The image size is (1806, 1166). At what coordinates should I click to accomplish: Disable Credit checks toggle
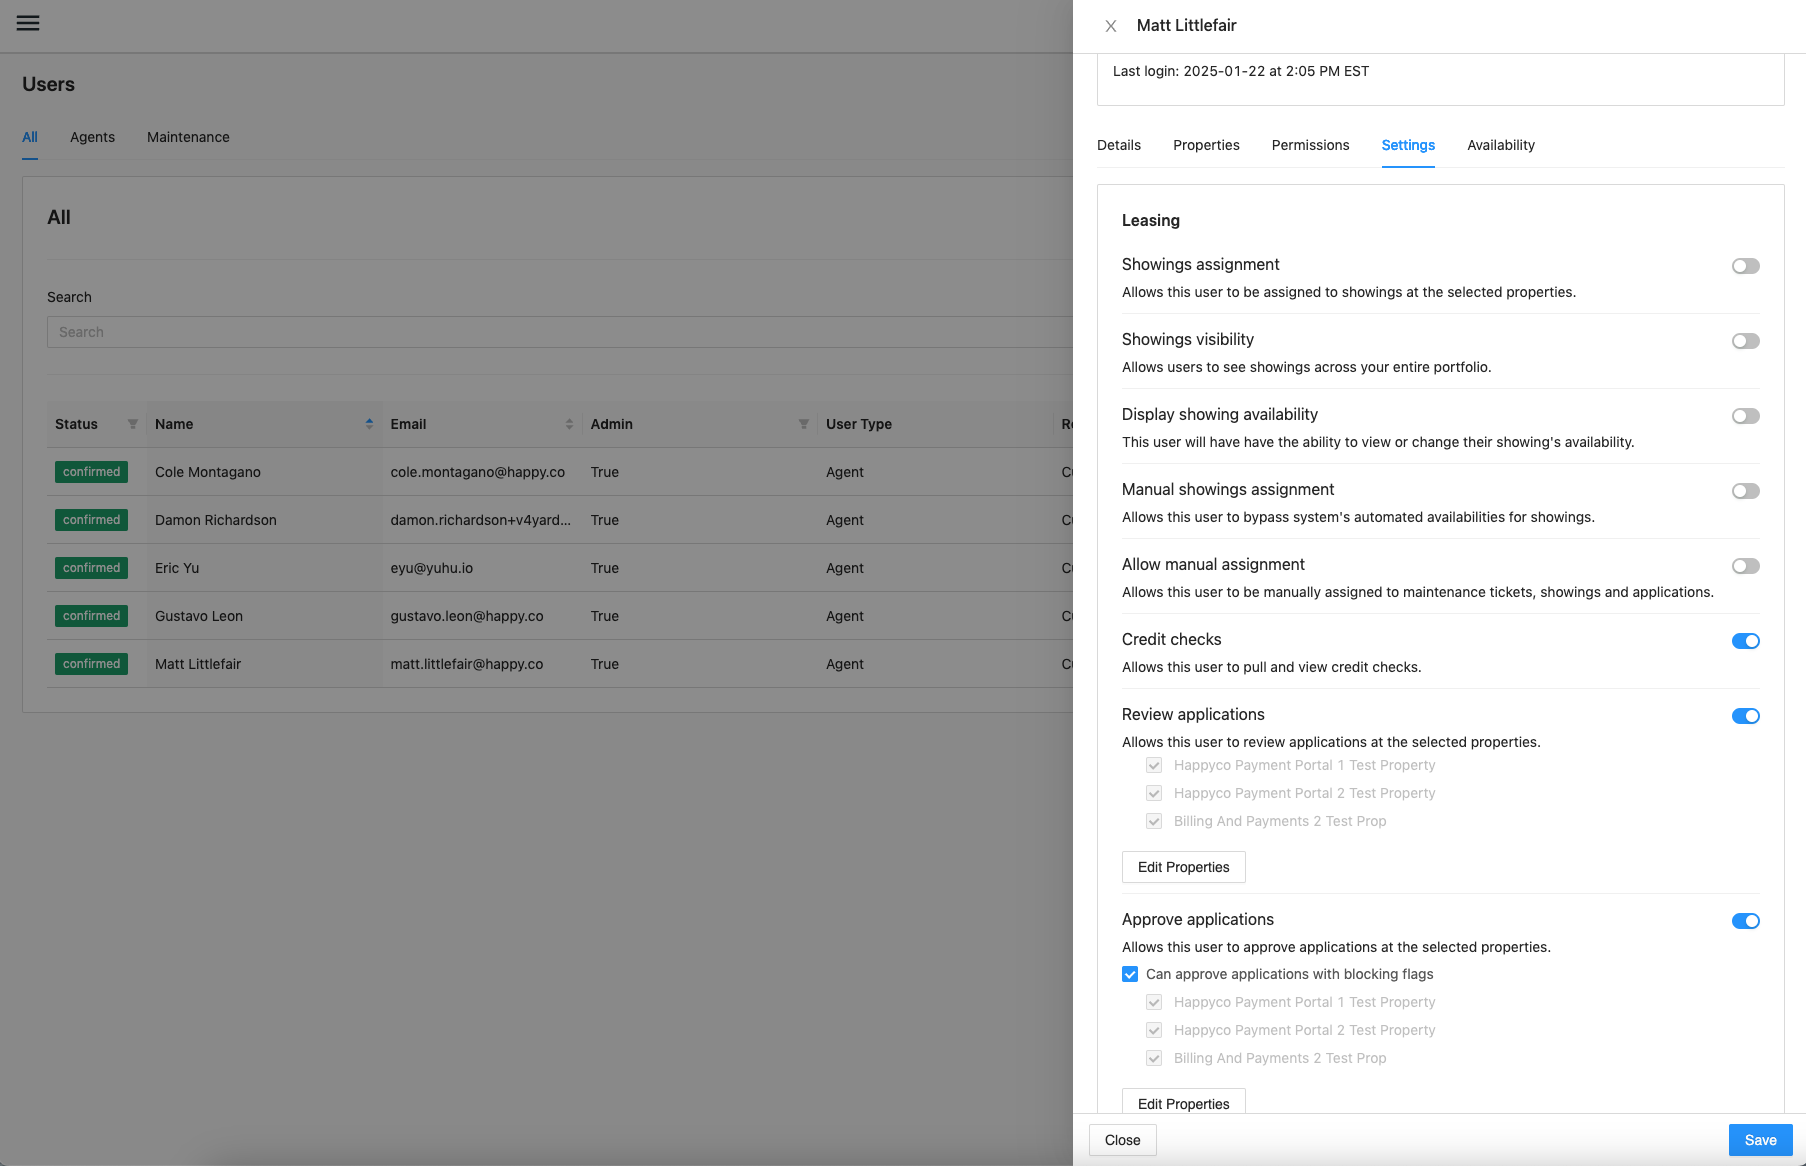pos(1746,641)
